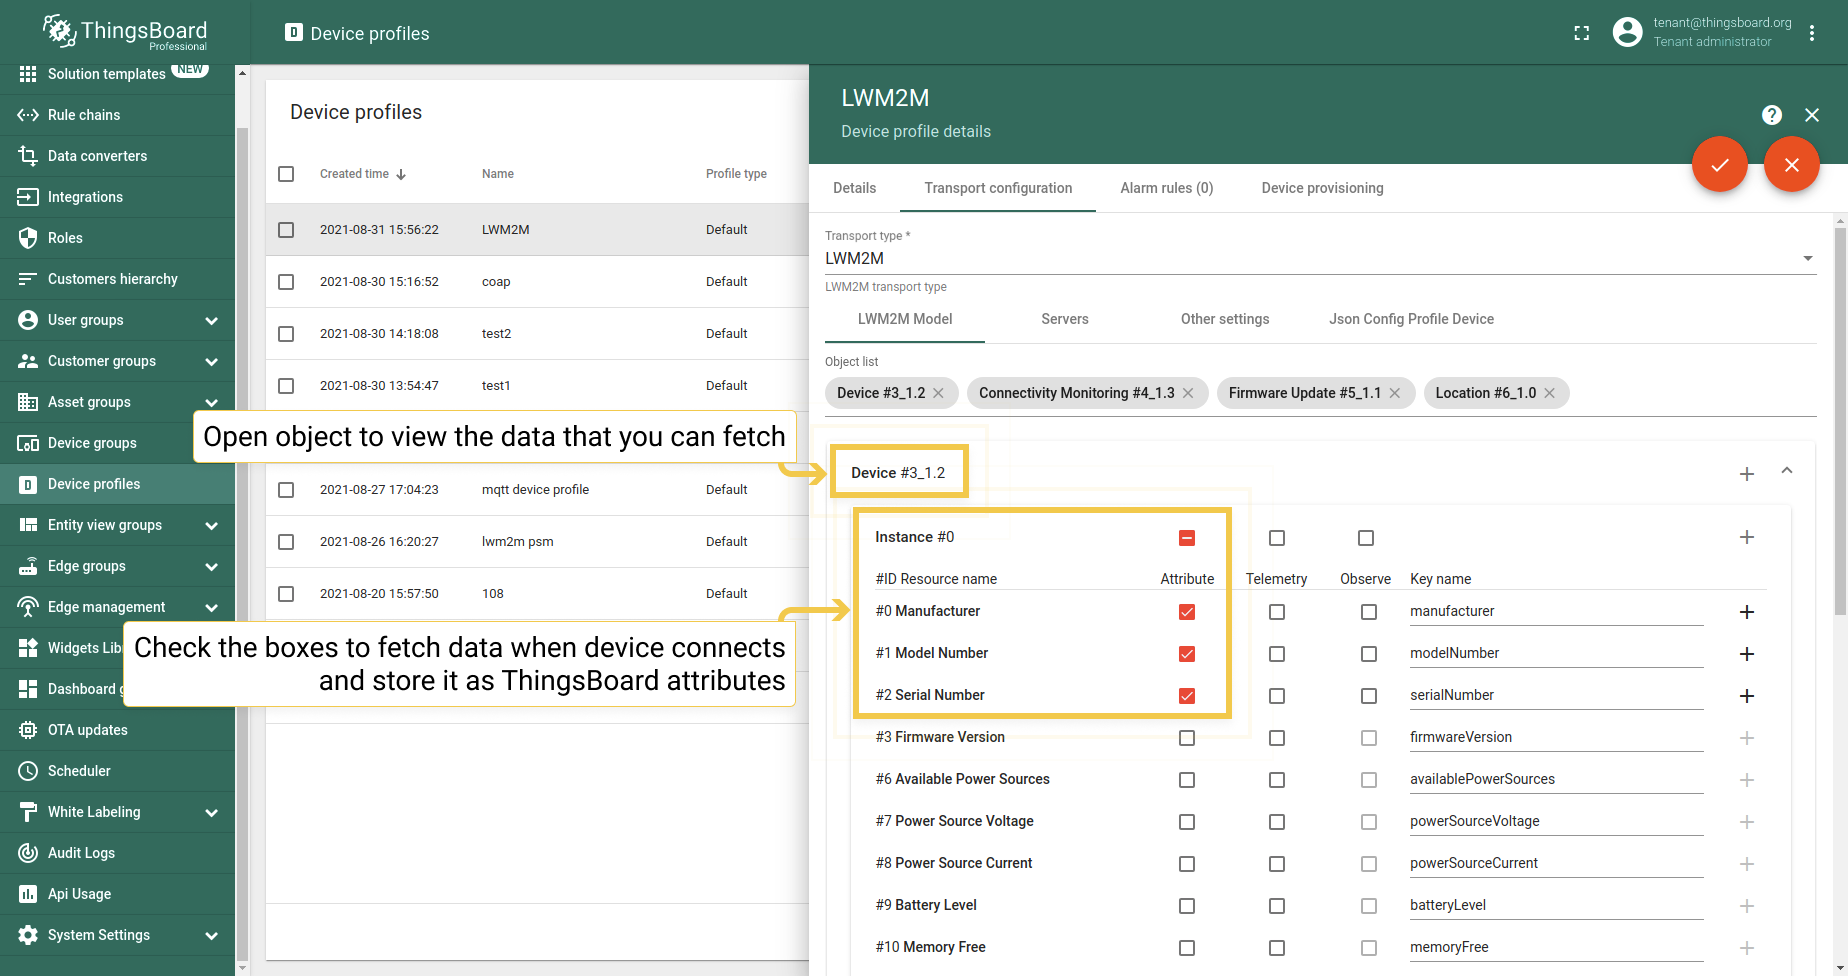The width and height of the screenshot is (1848, 976).
Task: Open the coap device profile row
Action: pos(537,282)
